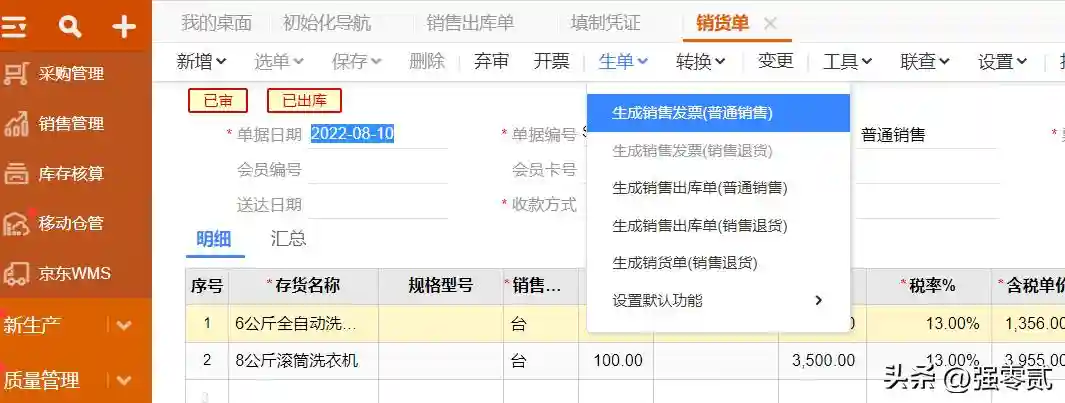The image size is (1065, 403).
Task: Open 移动仓管 warehouse icon
Action: [17, 223]
